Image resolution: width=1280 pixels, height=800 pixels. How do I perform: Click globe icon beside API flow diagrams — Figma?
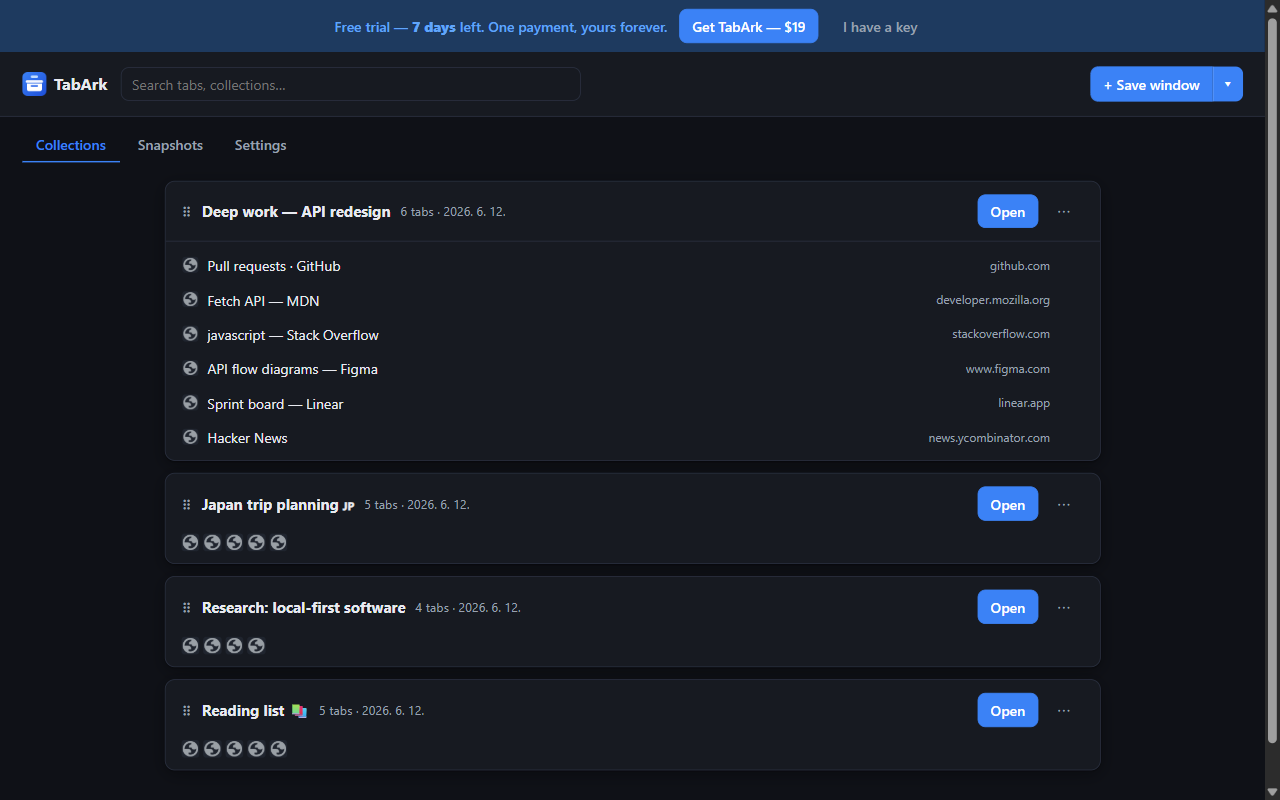[190, 368]
